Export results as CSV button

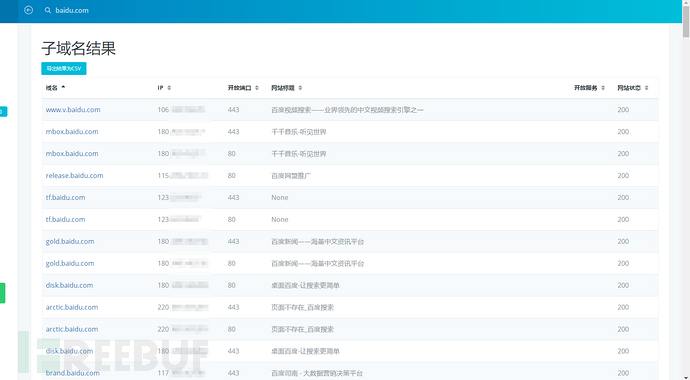pyautogui.click(x=64, y=69)
